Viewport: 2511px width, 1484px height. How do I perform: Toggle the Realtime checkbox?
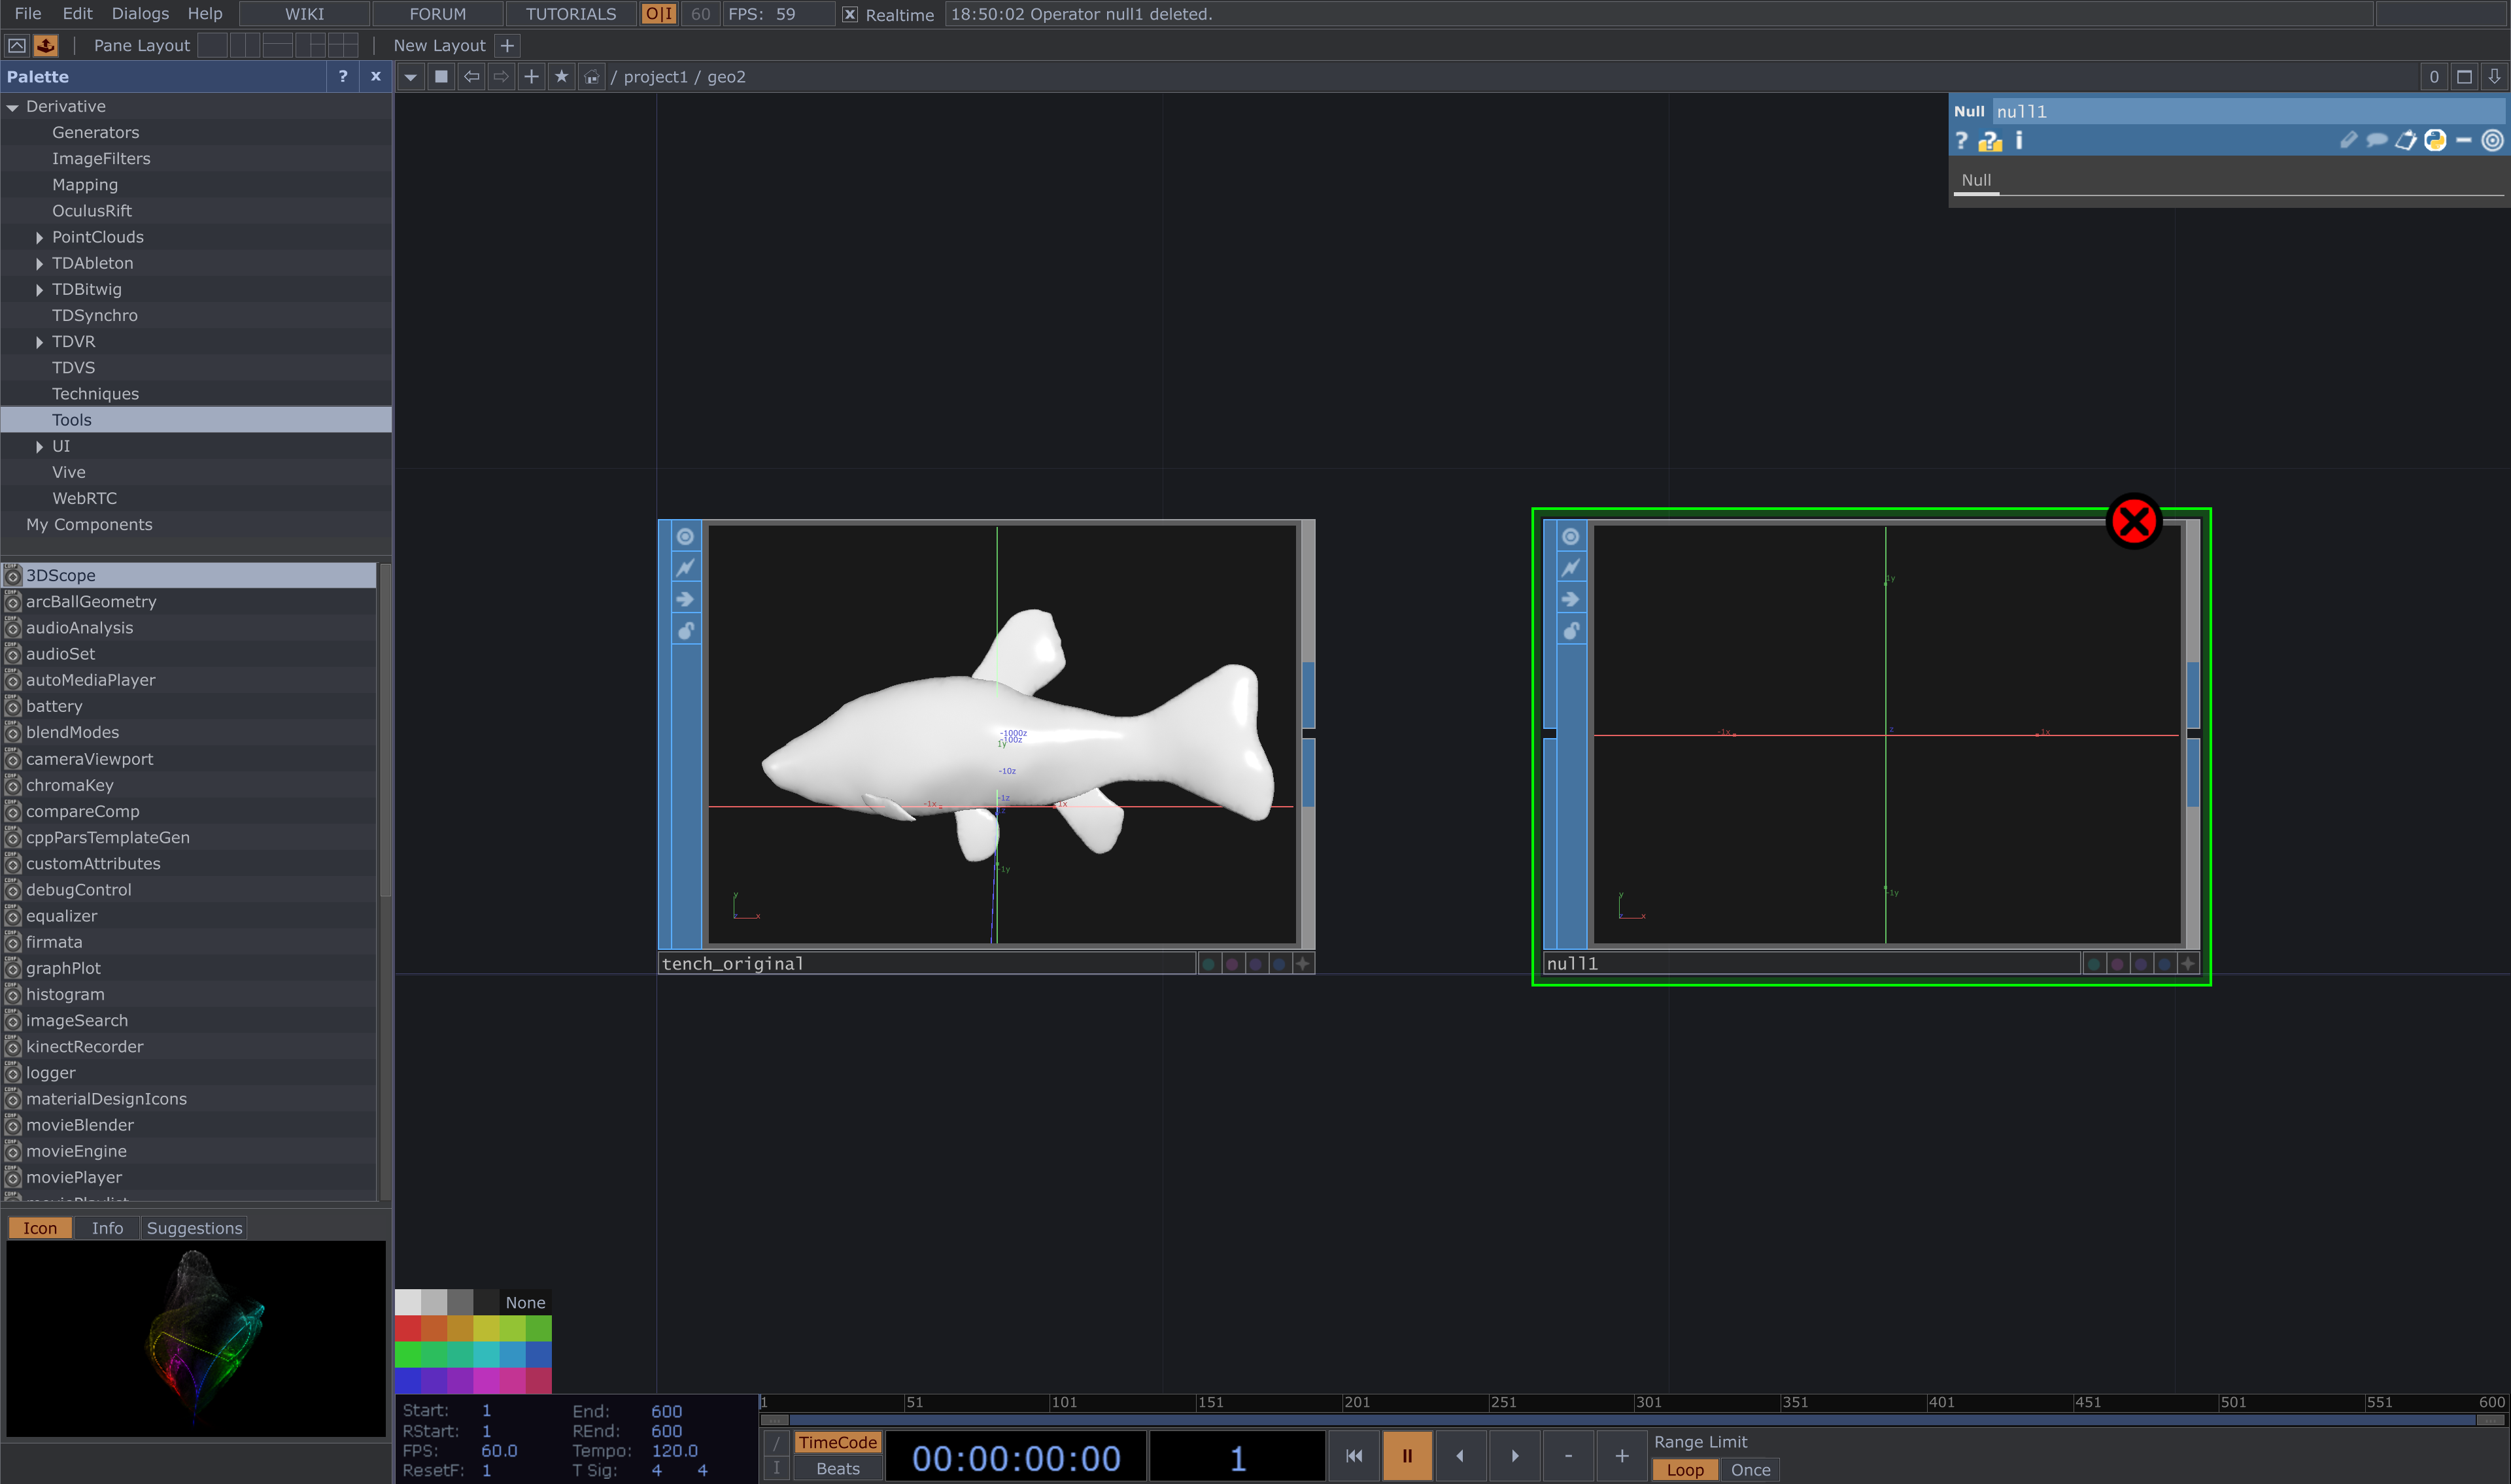tap(850, 15)
